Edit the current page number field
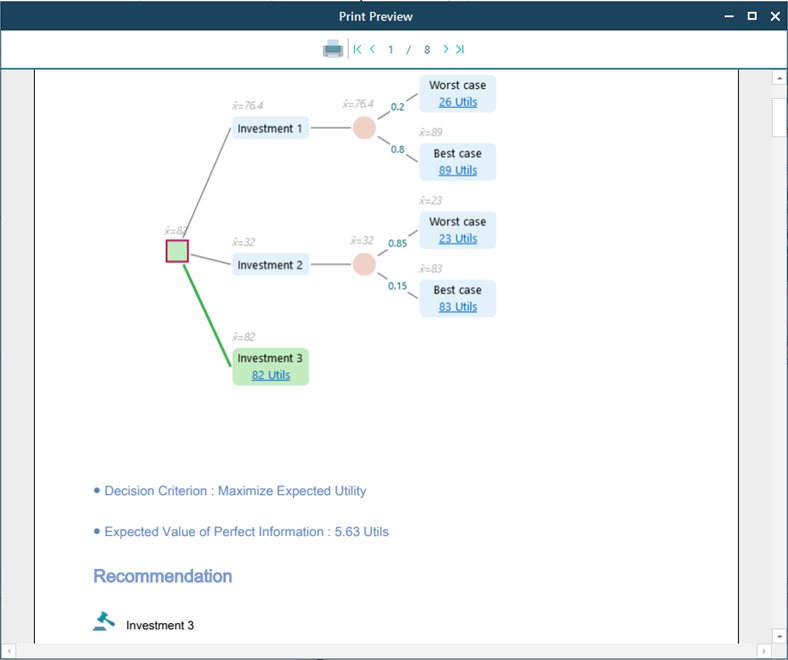Image resolution: width=788 pixels, height=660 pixels. tap(391, 49)
